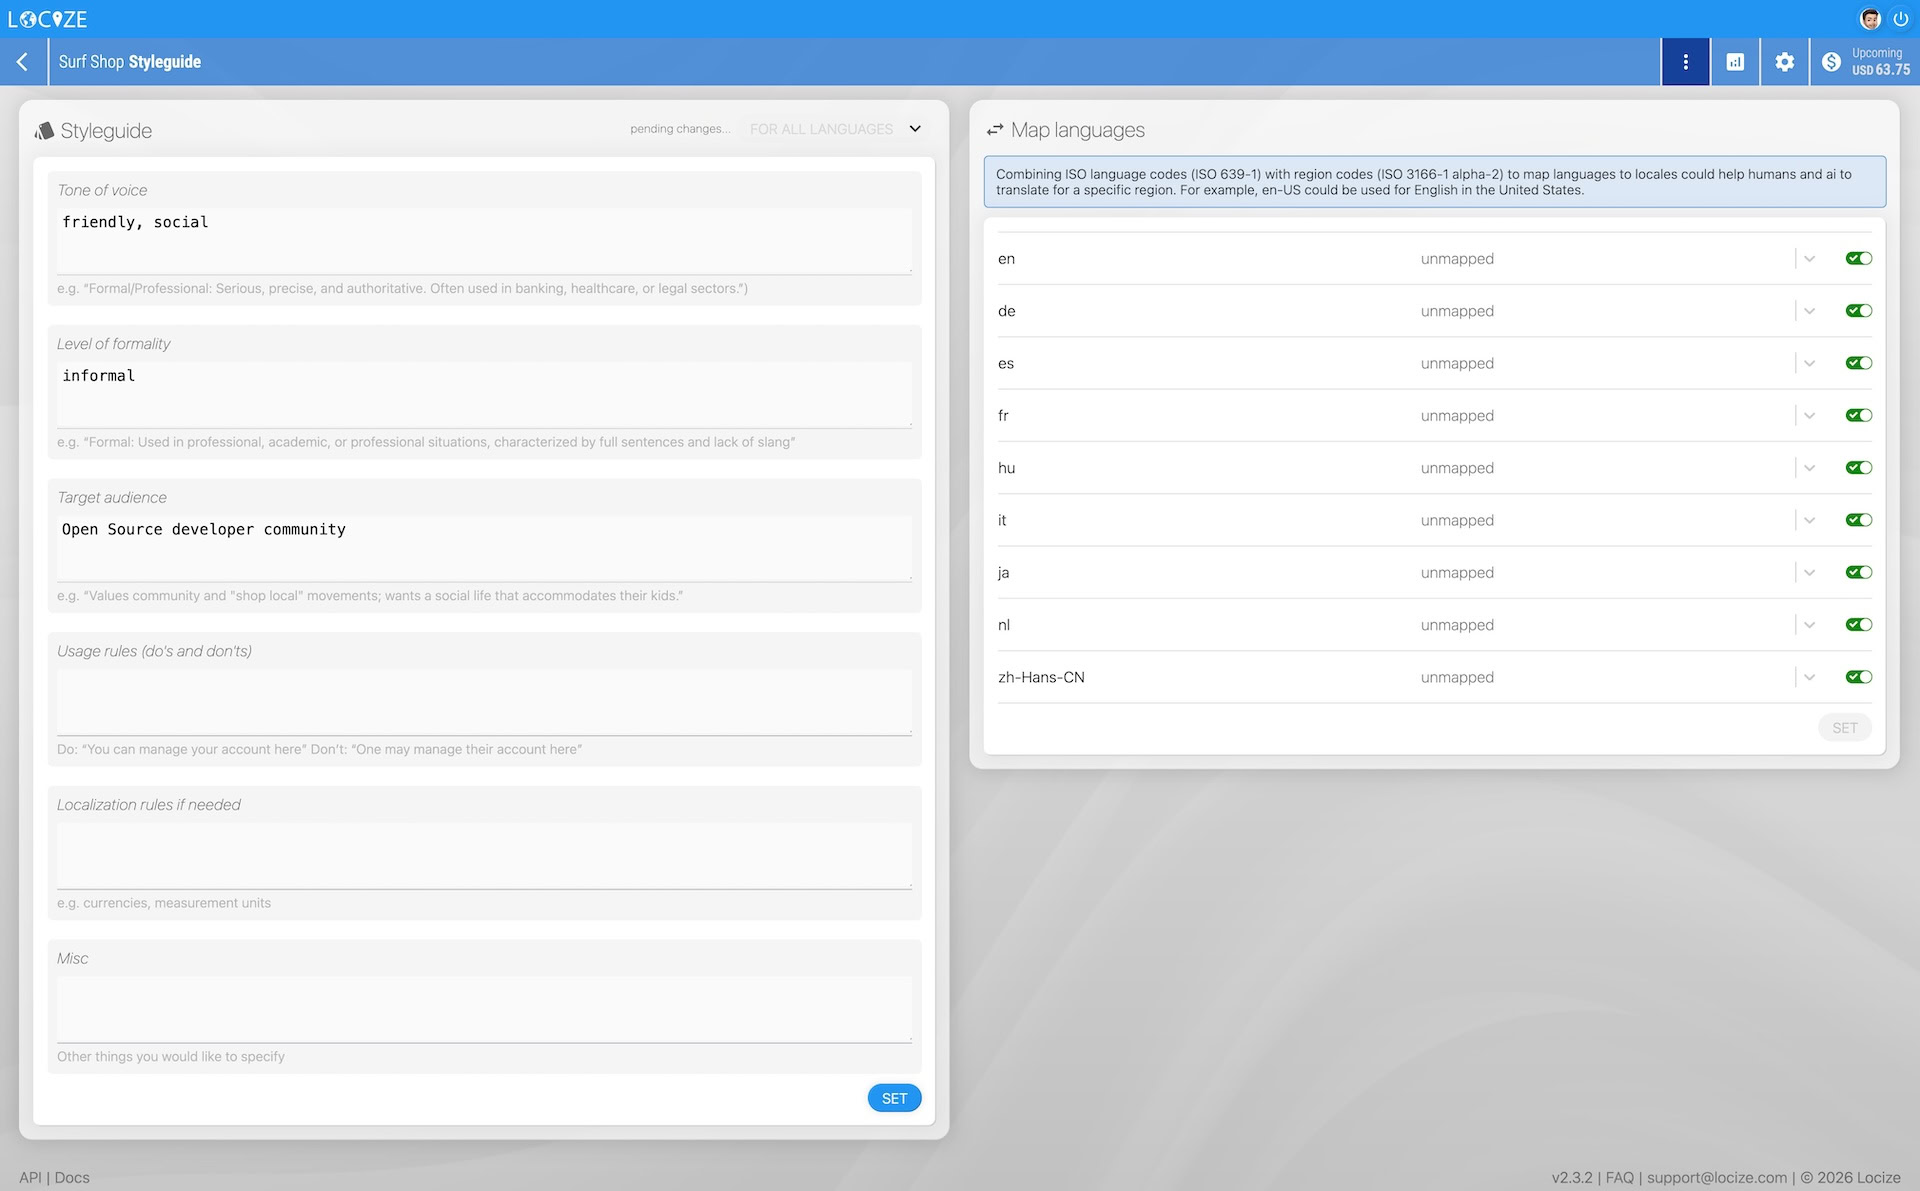This screenshot has height=1191, width=1920.
Task: Click the blue SET styleguide button
Action: [894, 1098]
